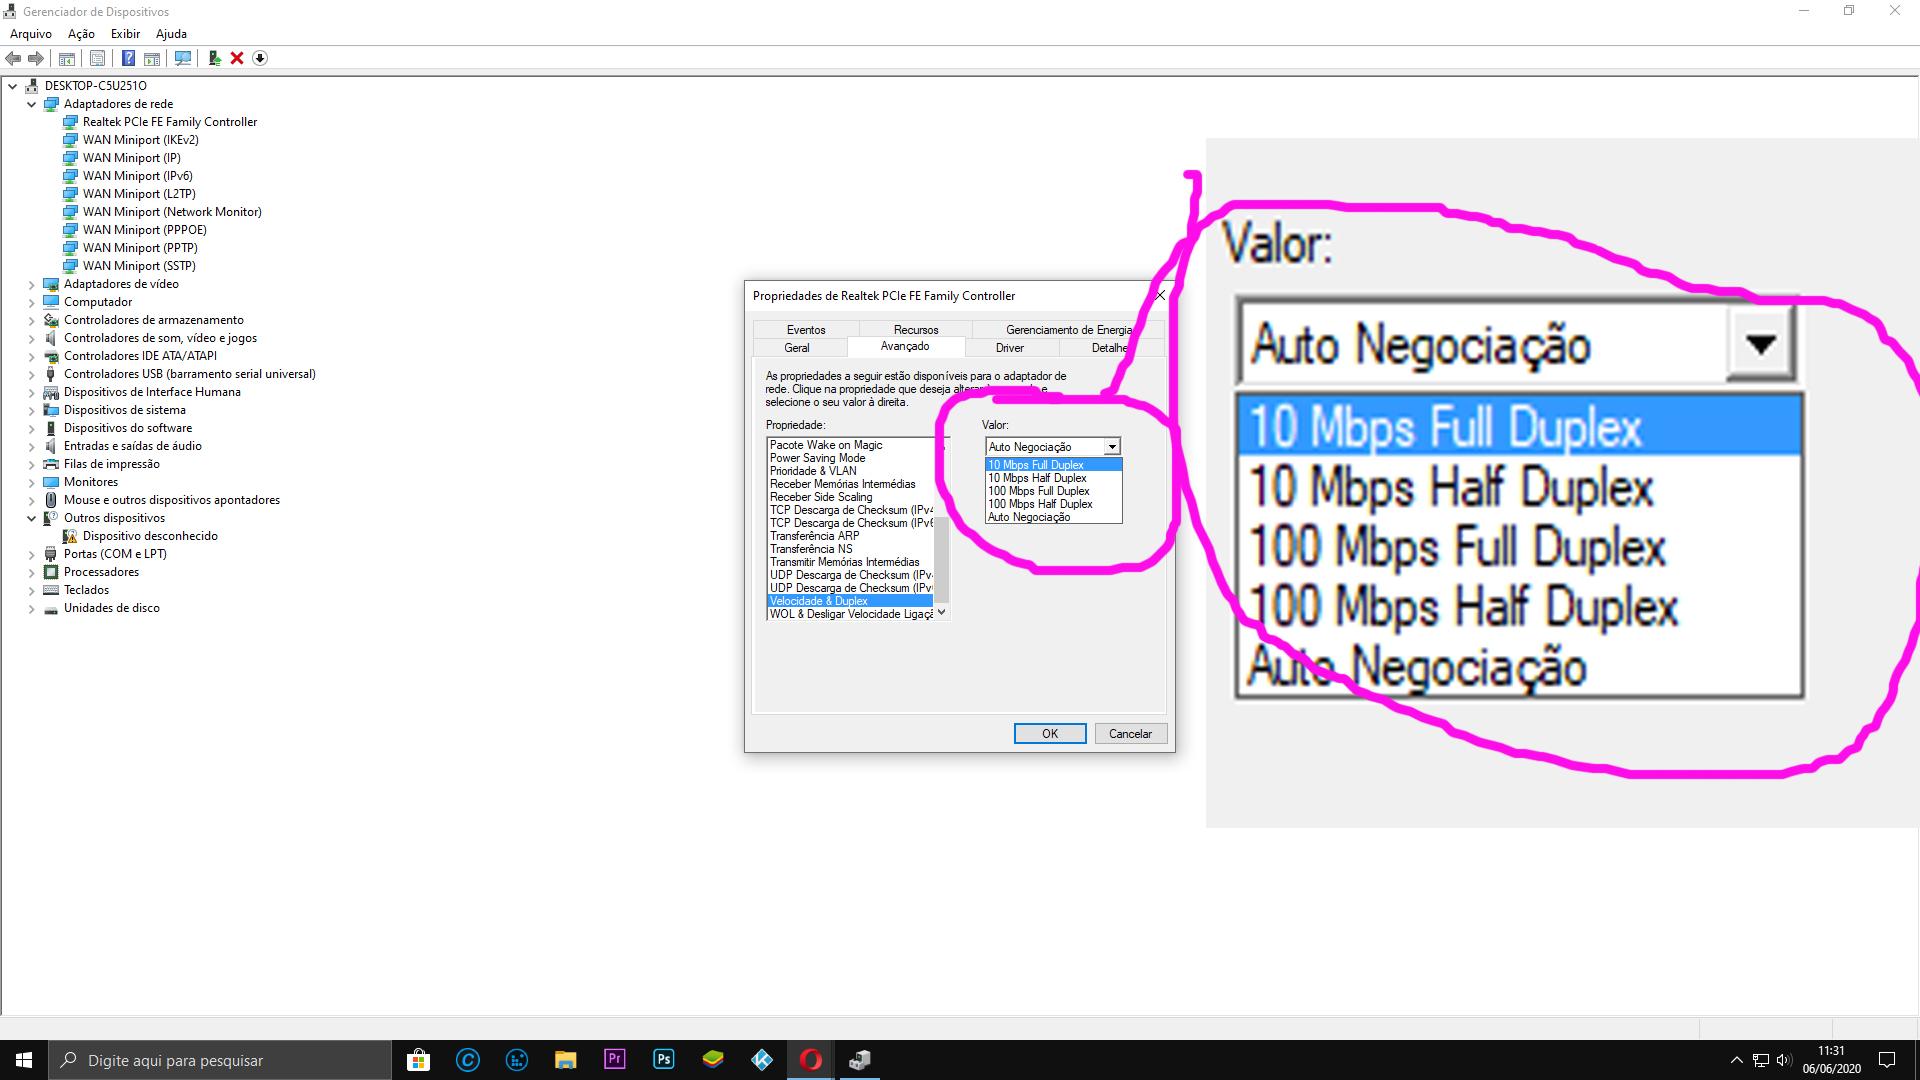Expand the Unidades de disco category

pos(31,608)
